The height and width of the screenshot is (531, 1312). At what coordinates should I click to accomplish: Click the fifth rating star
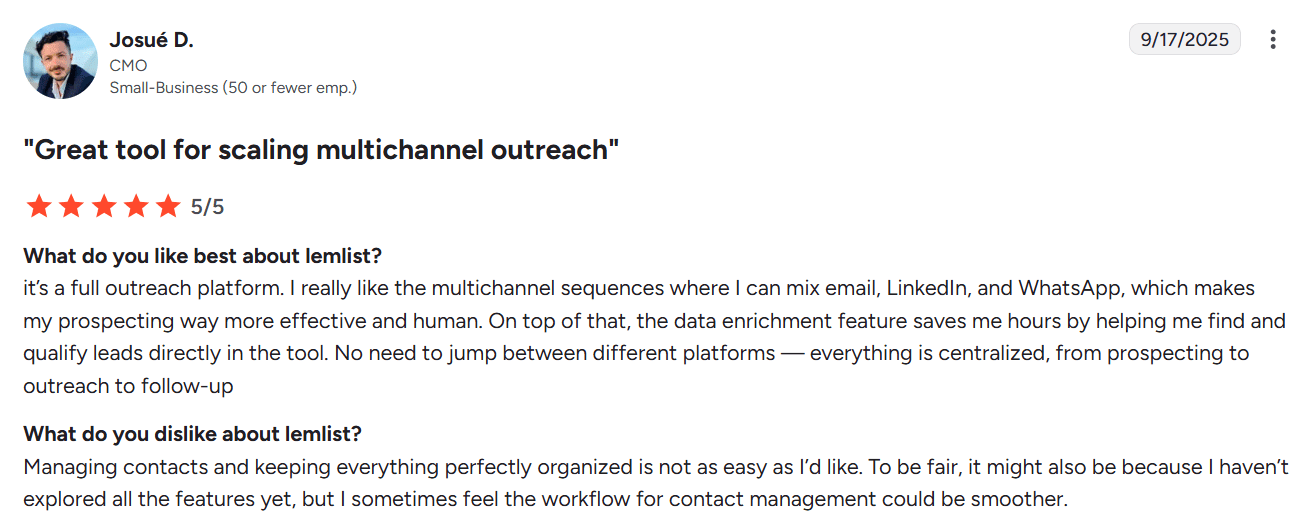click(168, 207)
